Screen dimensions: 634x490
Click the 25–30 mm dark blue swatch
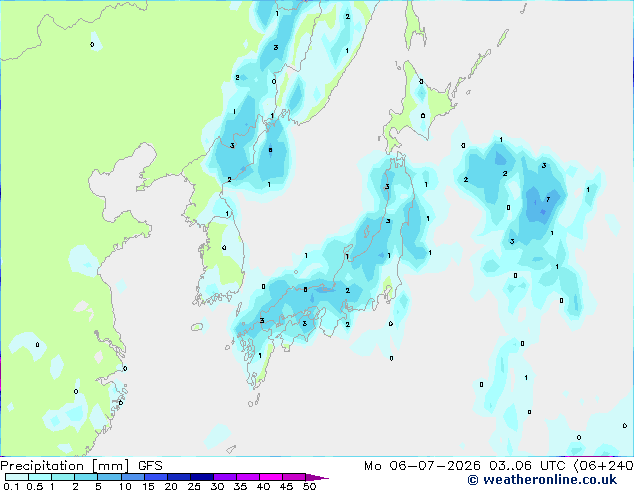click(x=202, y=477)
